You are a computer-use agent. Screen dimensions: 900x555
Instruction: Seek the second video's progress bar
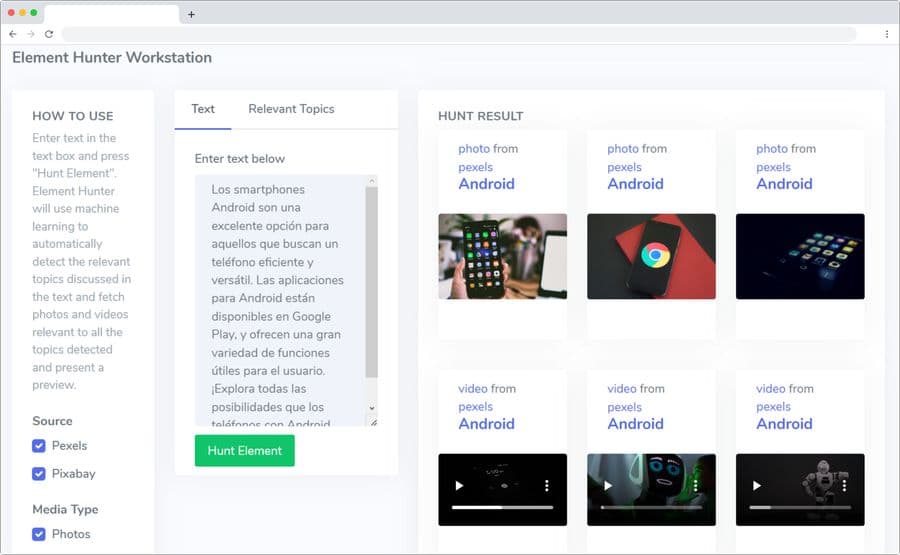(651, 507)
